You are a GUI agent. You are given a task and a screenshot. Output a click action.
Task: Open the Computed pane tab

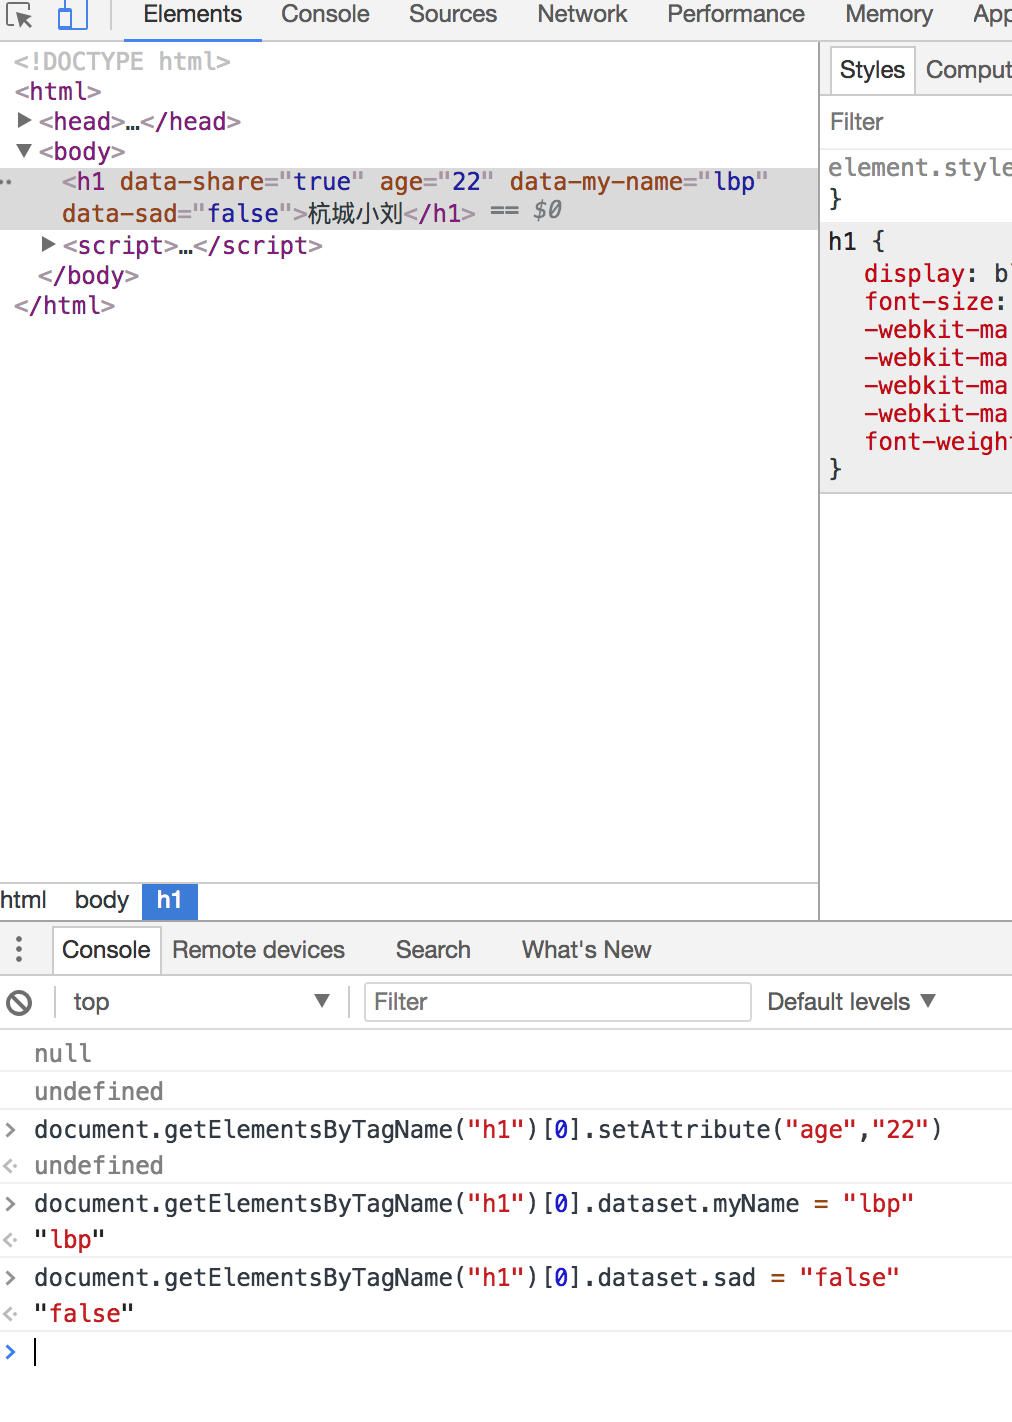point(968,70)
